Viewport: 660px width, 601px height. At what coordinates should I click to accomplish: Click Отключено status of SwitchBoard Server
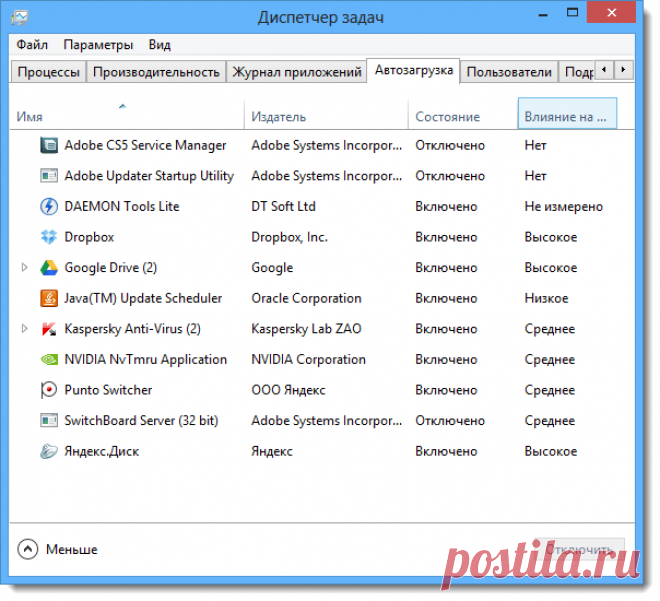click(x=450, y=420)
